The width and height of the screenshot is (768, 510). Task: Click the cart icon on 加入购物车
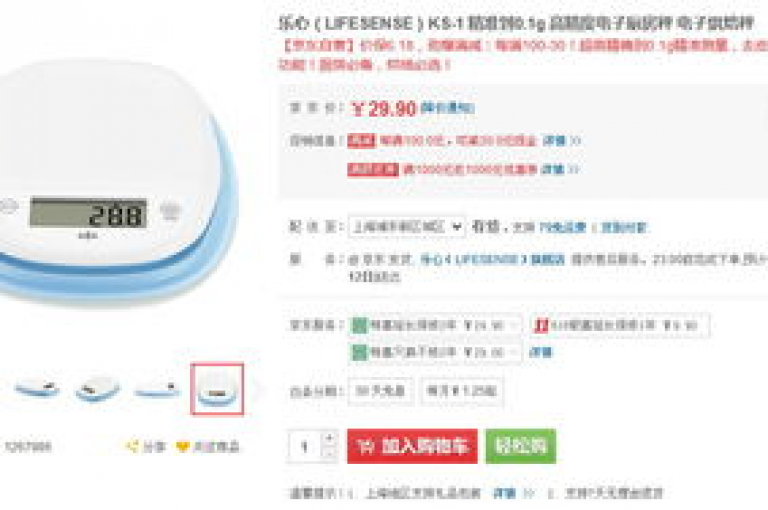pos(367,446)
